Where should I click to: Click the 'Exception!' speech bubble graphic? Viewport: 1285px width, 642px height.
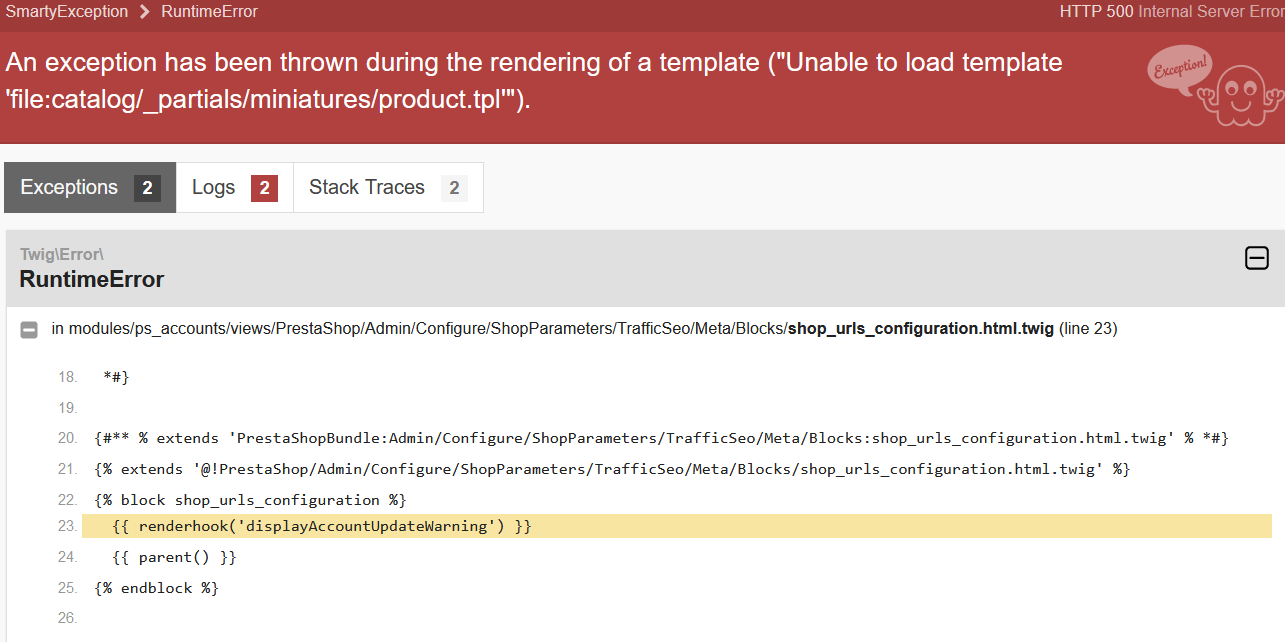(x=1181, y=71)
